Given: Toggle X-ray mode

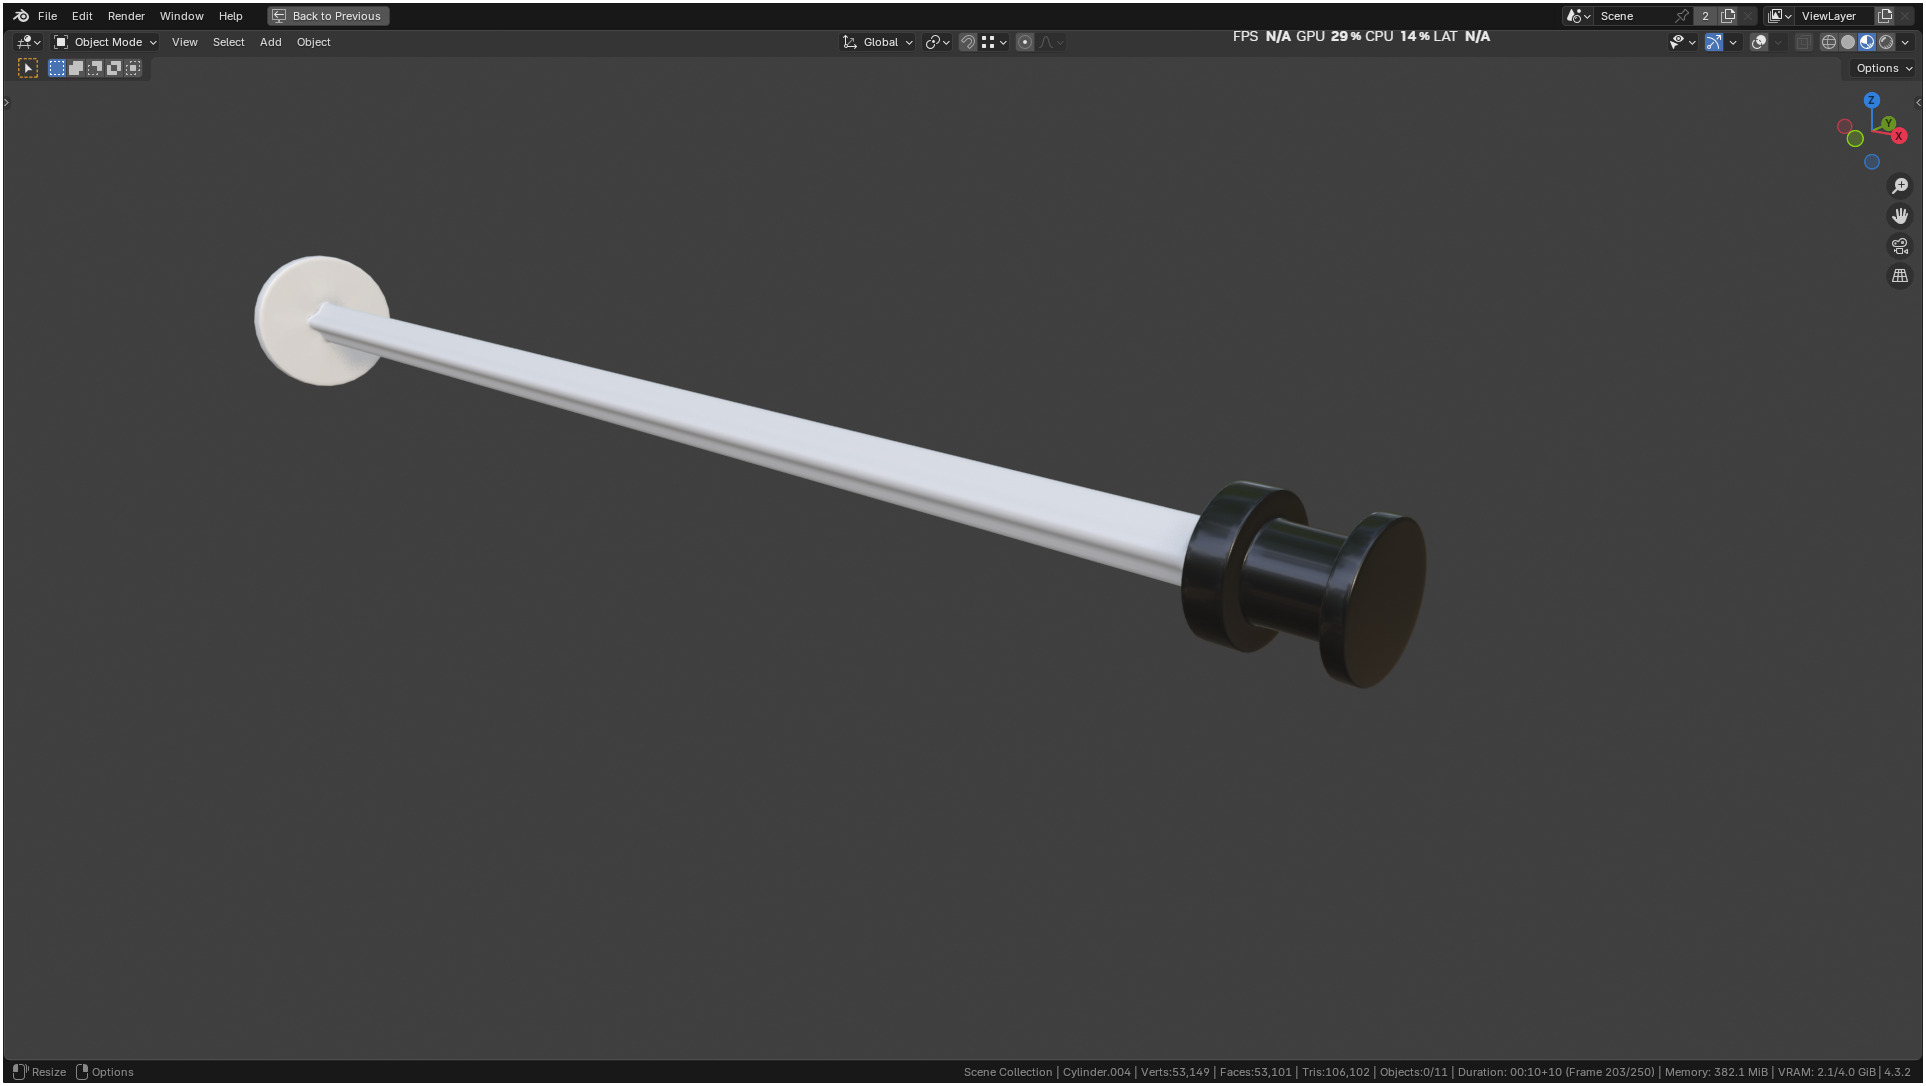Looking at the screenshot, I should (1803, 42).
